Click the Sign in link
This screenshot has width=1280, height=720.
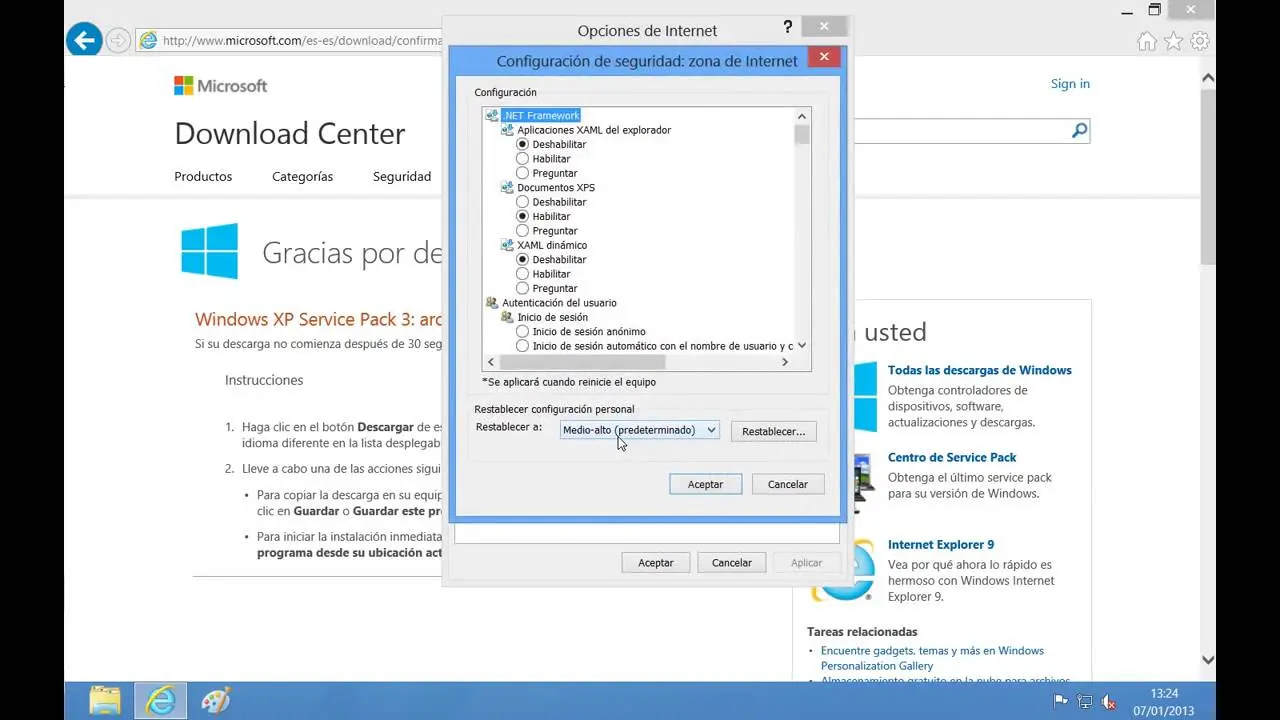(x=1070, y=84)
